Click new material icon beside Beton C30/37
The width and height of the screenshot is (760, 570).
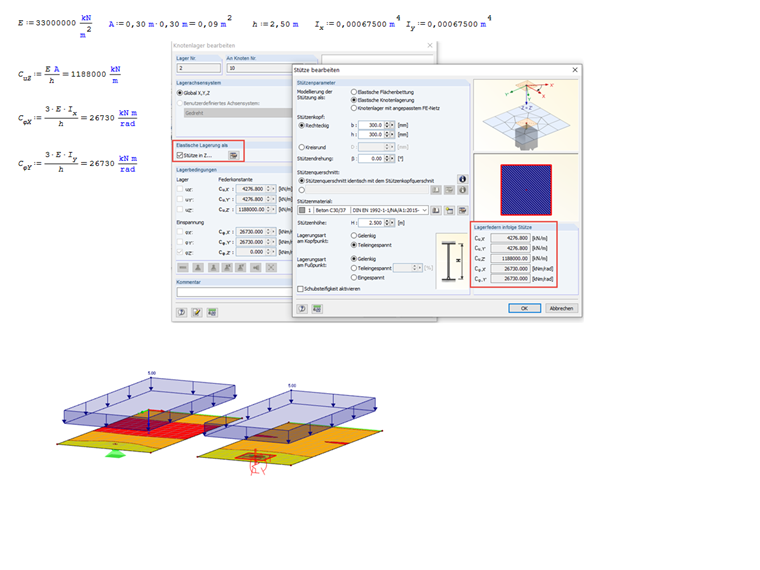449,210
